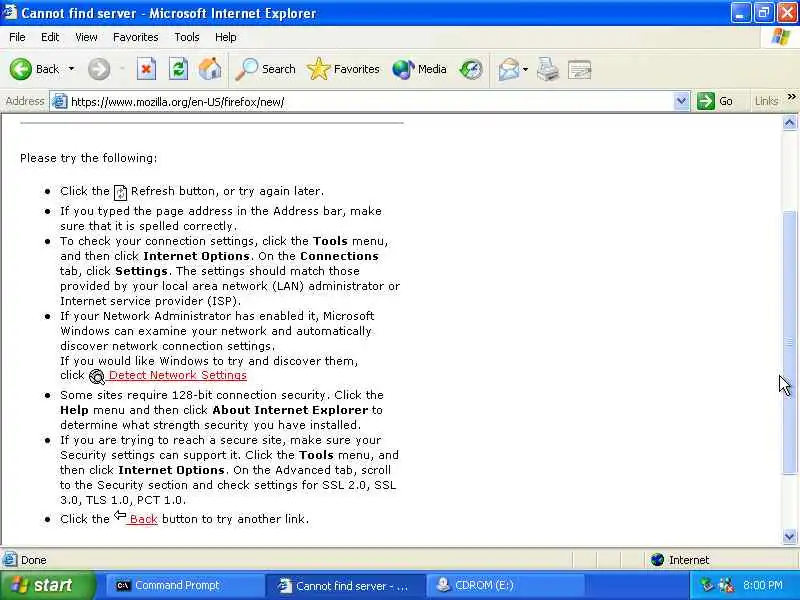Open the Favorites star button

pos(343,69)
